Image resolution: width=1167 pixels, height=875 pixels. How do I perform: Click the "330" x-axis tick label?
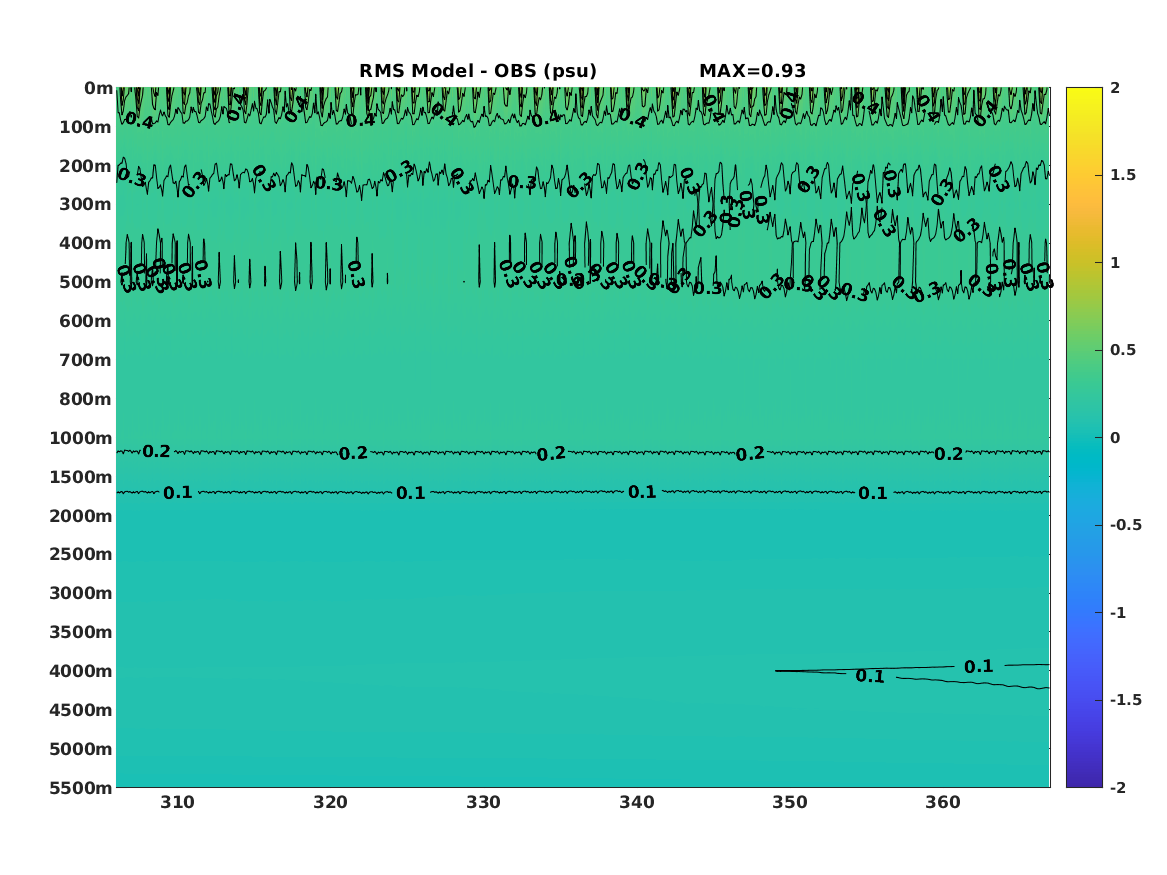click(484, 802)
